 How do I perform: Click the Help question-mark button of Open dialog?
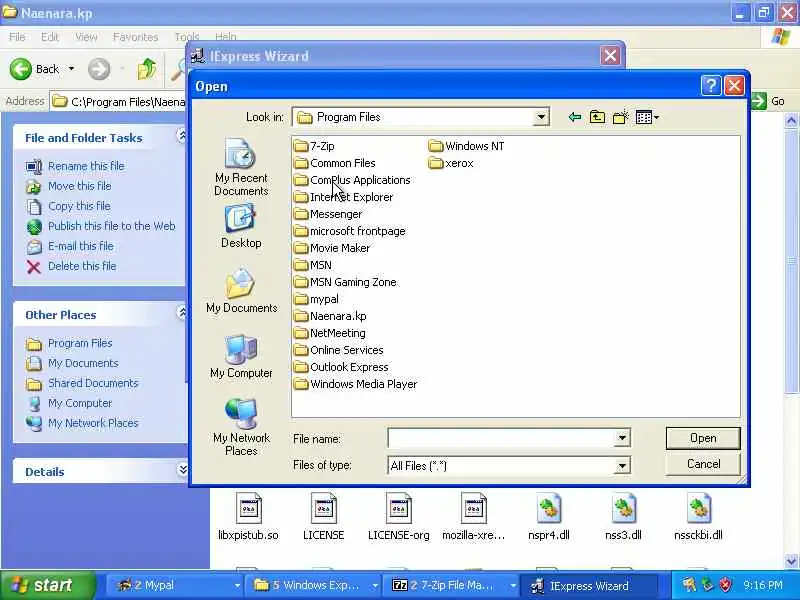(711, 86)
